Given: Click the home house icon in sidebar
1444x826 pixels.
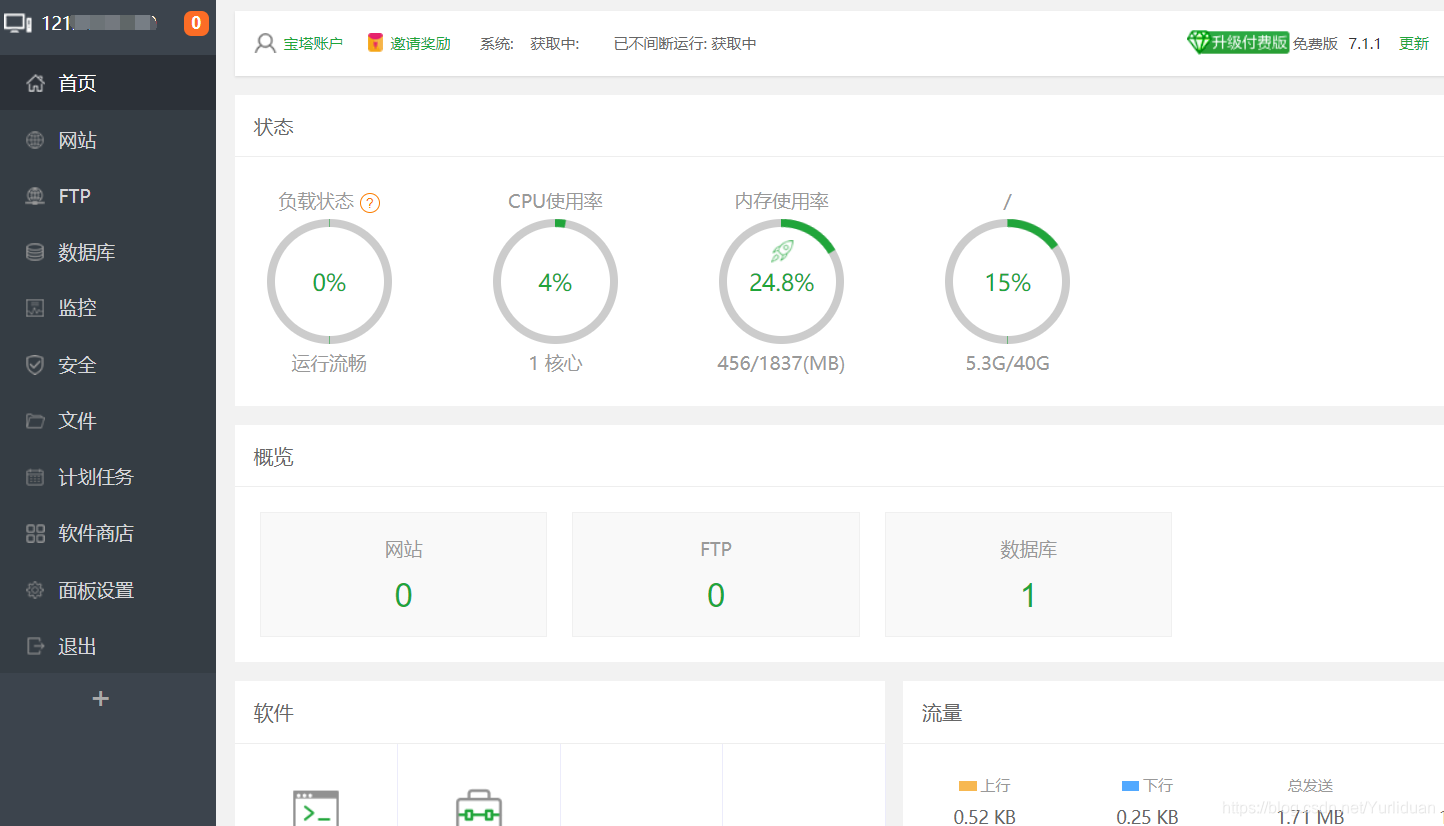Looking at the screenshot, I should [35, 83].
